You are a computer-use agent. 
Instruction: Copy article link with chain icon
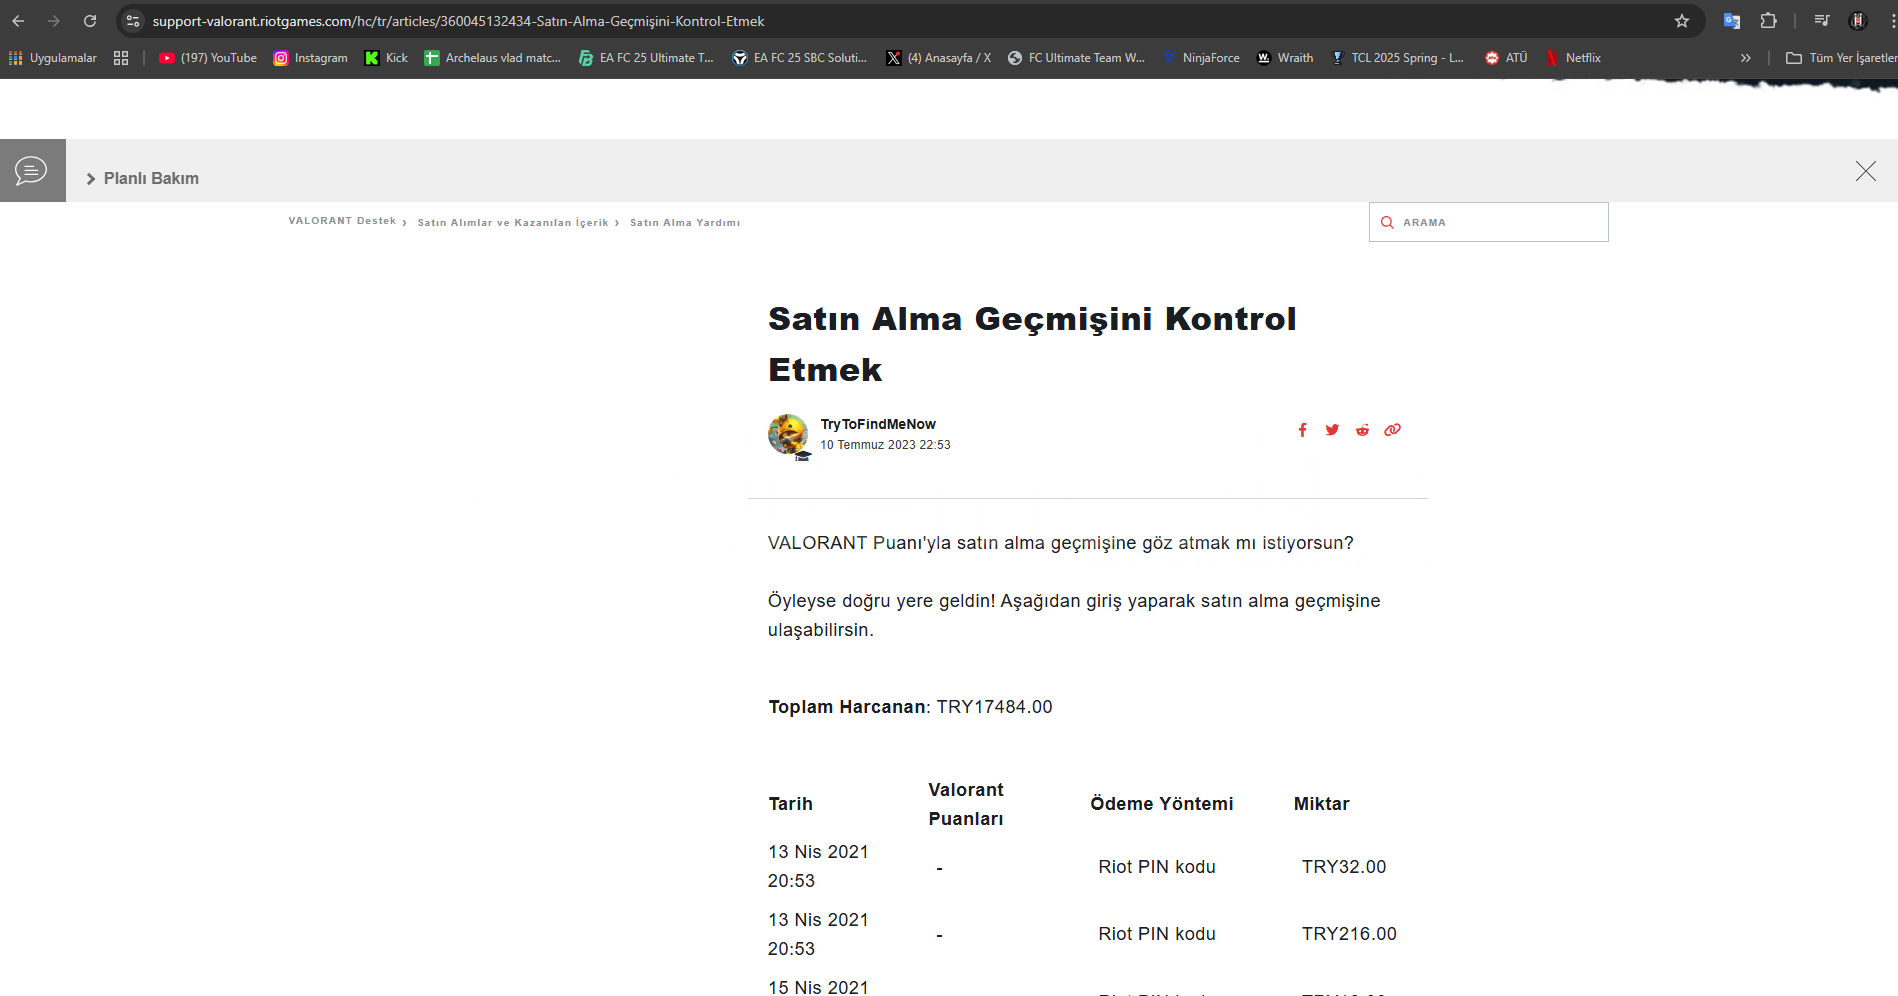click(x=1392, y=430)
